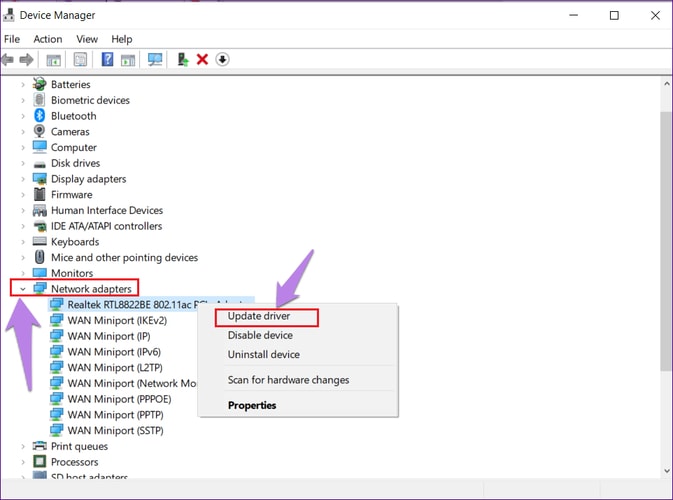Open the File menu

[x=12, y=39]
